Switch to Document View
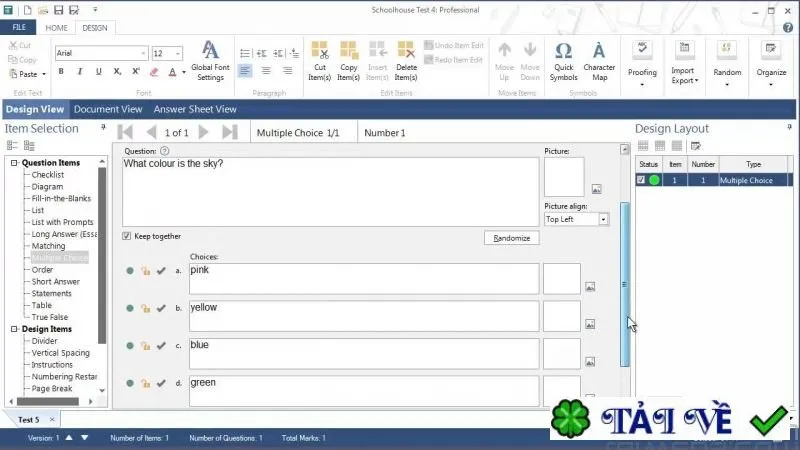Image resolution: width=800 pixels, height=450 pixels. (x=108, y=109)
